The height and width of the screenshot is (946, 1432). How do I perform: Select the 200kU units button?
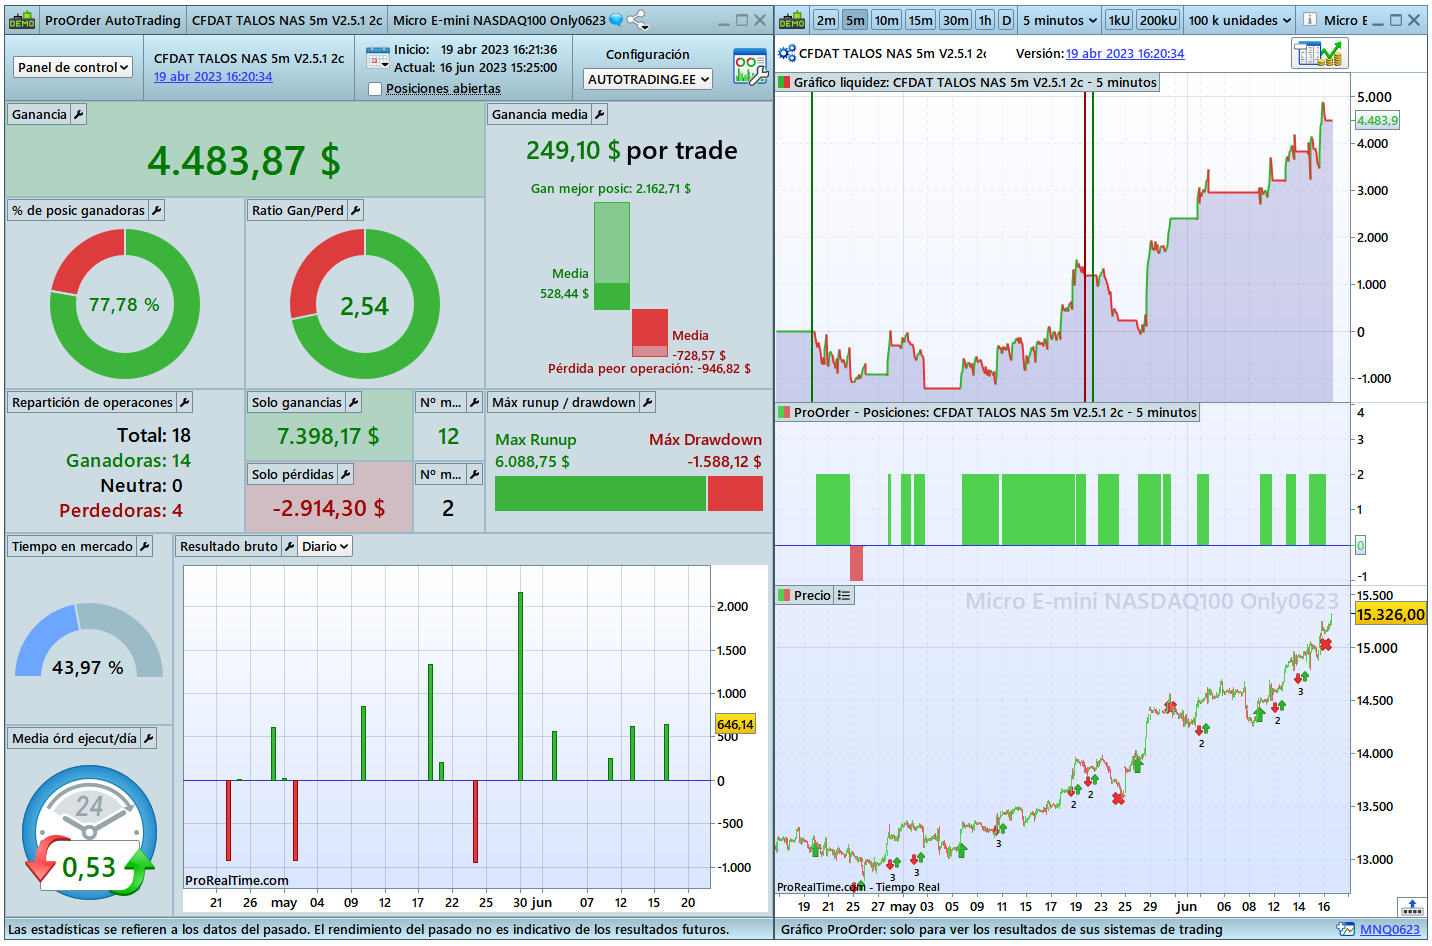[x=1158, y=20]
